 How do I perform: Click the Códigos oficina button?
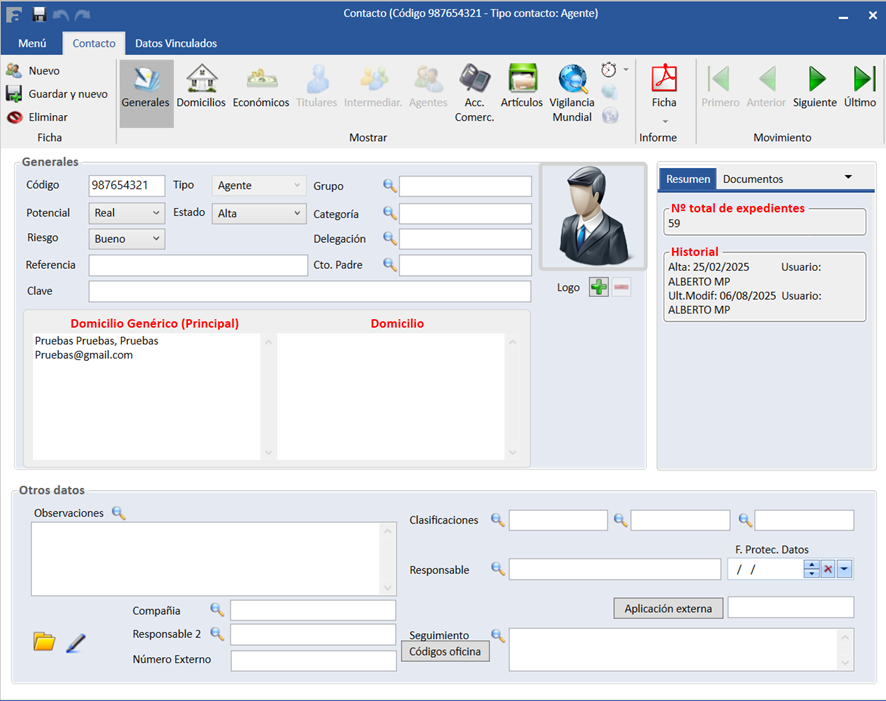445,652
